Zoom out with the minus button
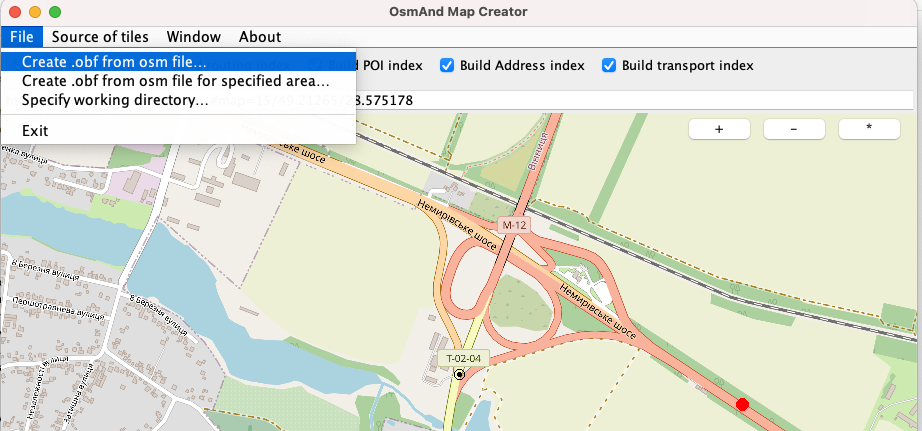This screenshot has height=431, width=922. (793, 129)
